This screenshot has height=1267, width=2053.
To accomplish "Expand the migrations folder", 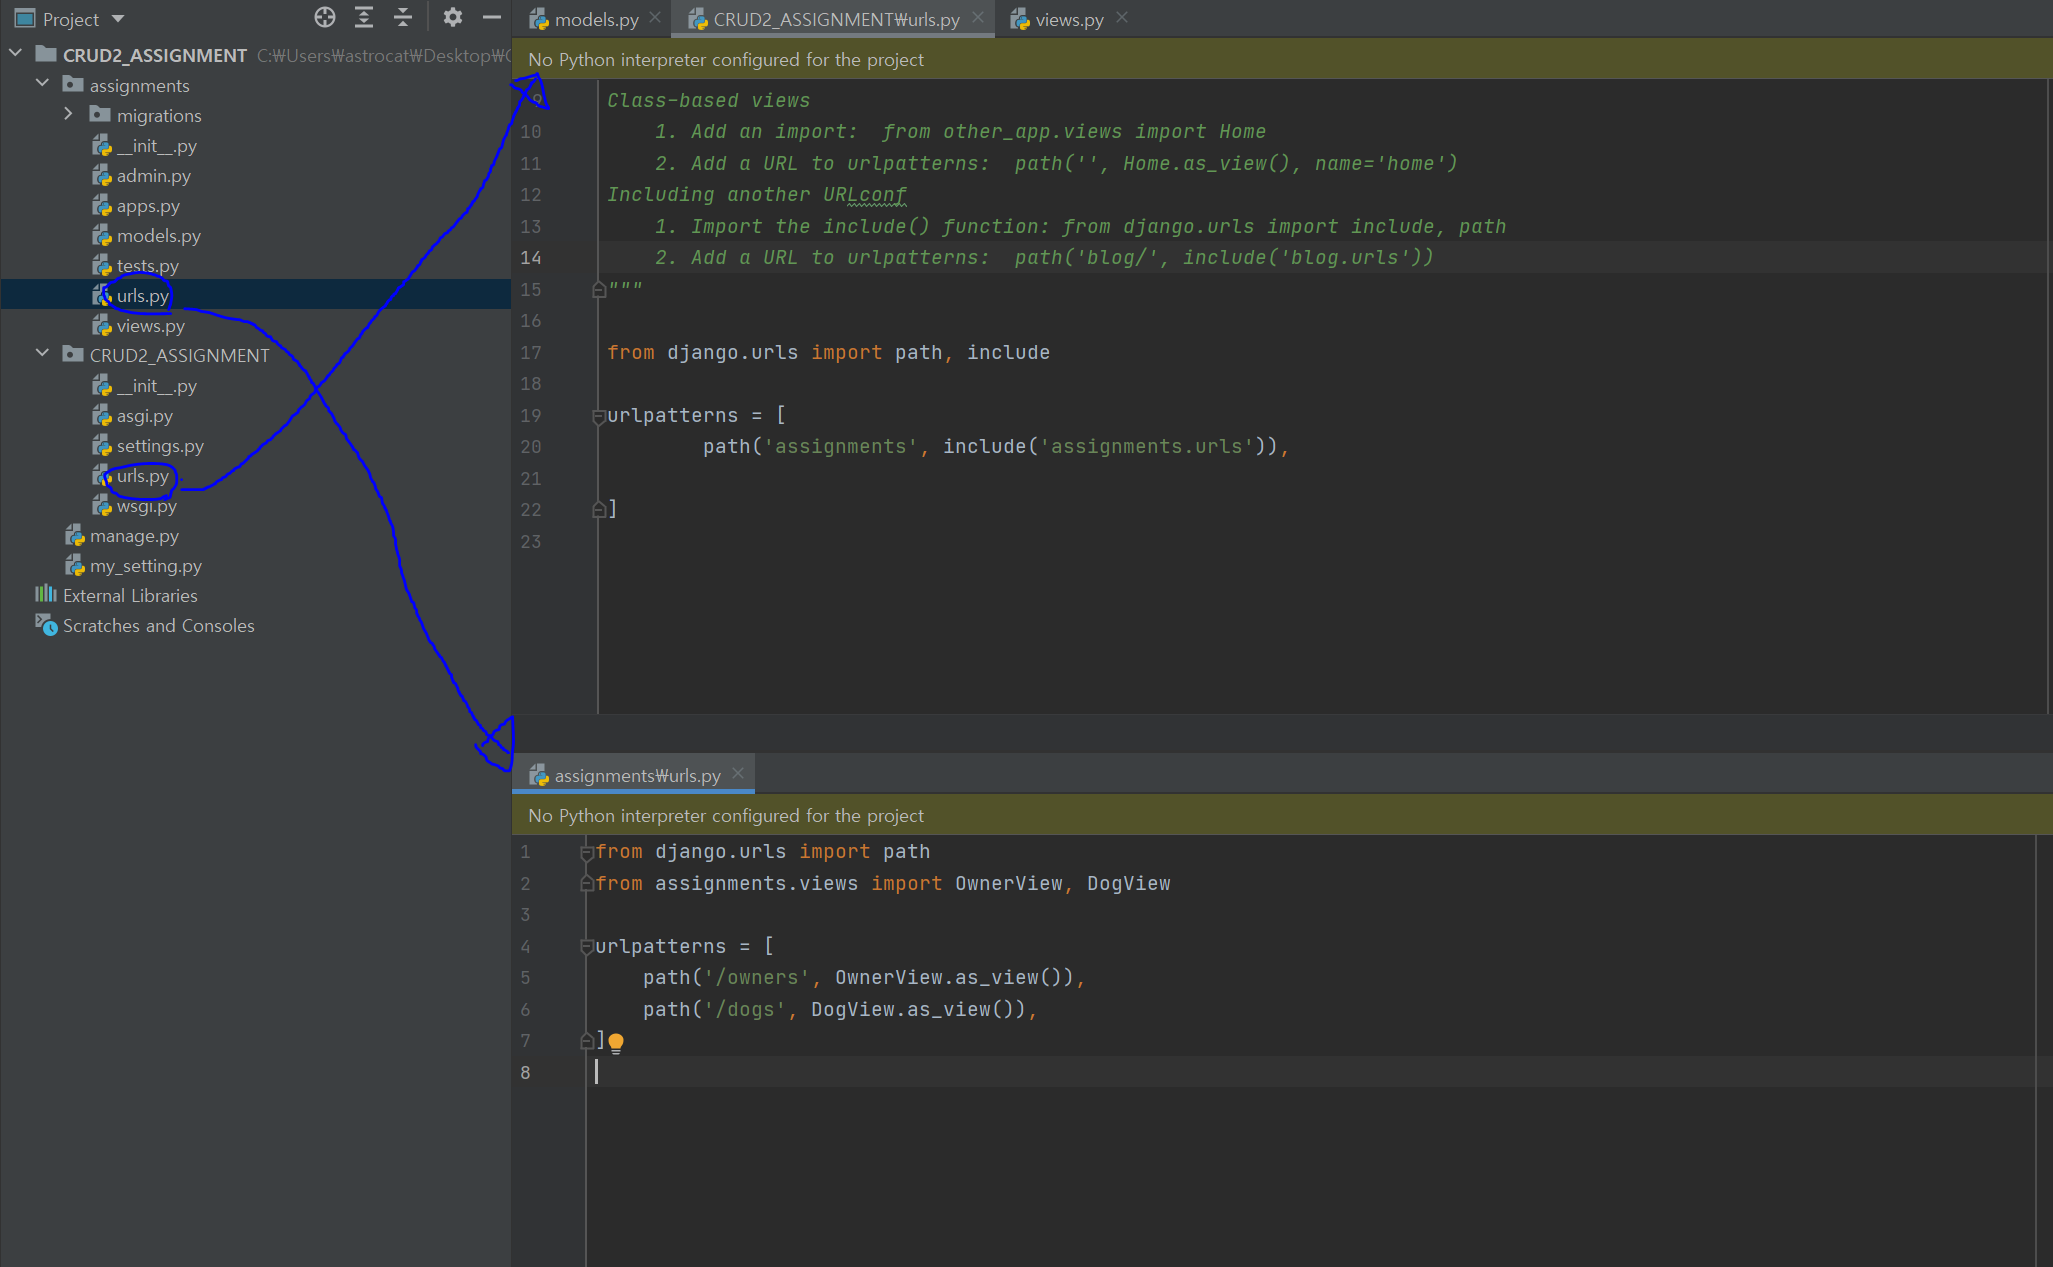I will click(68, 115).
